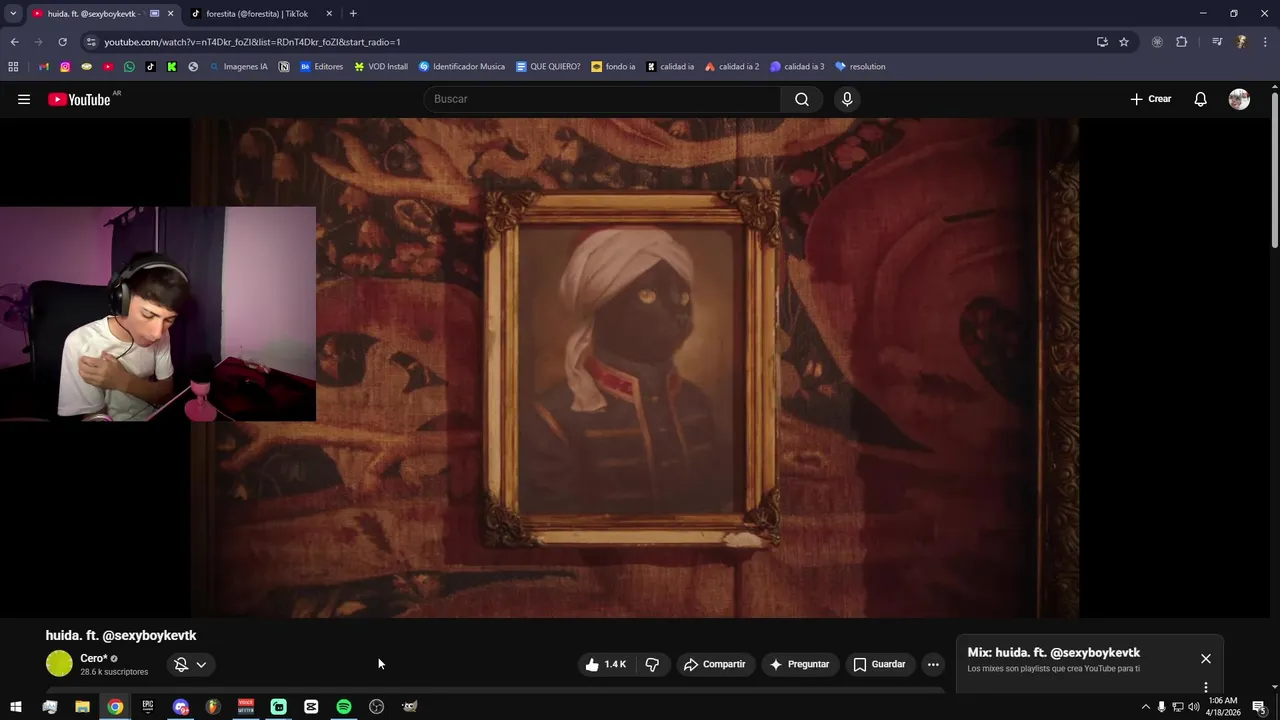1280x720 pixels.
Task: Open a new browser tab
Action: [x=353, y=14]
